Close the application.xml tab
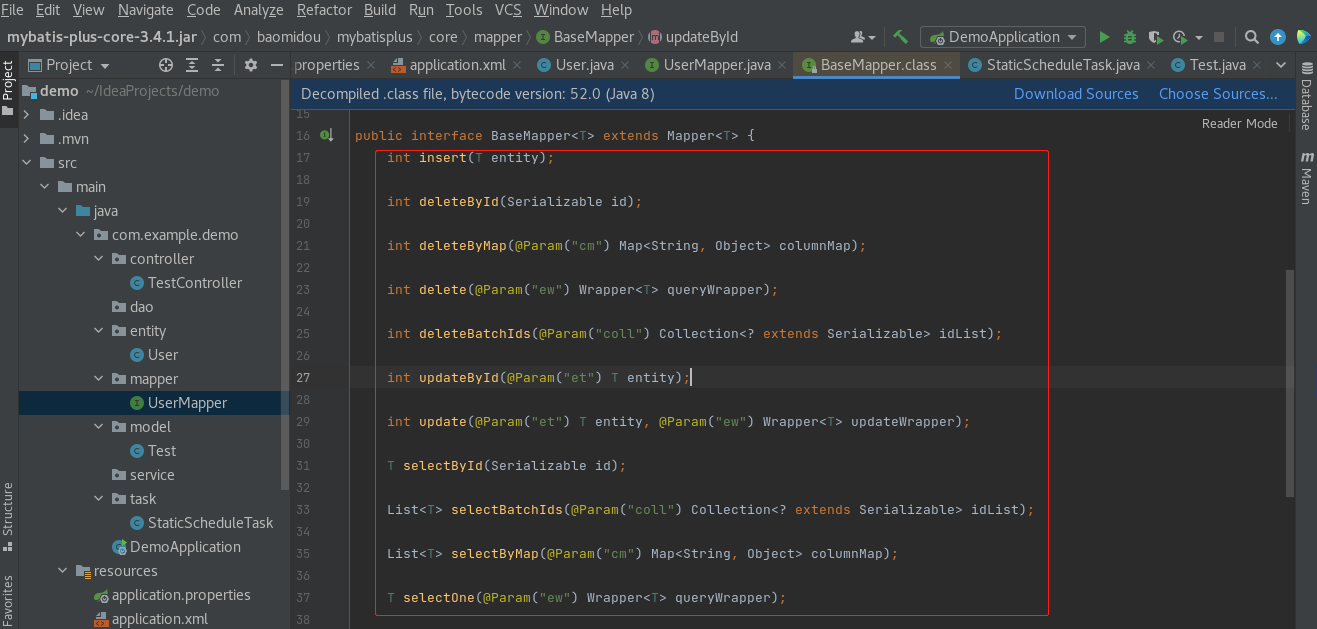The image size is (1317, 629). 519,65
